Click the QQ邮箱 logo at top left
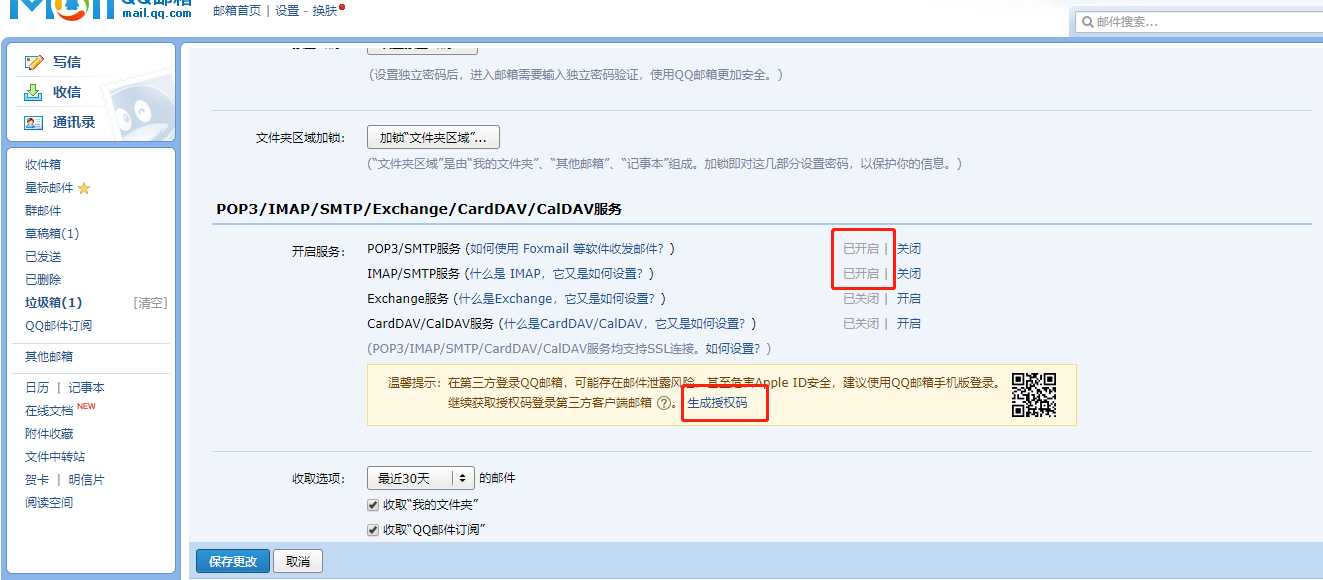The image size is (1323, 580). pyautogui.click(x=100, y=10)
